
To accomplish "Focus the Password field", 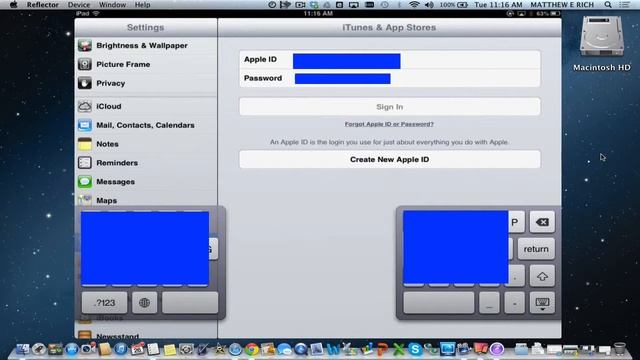I will (390, 78).
